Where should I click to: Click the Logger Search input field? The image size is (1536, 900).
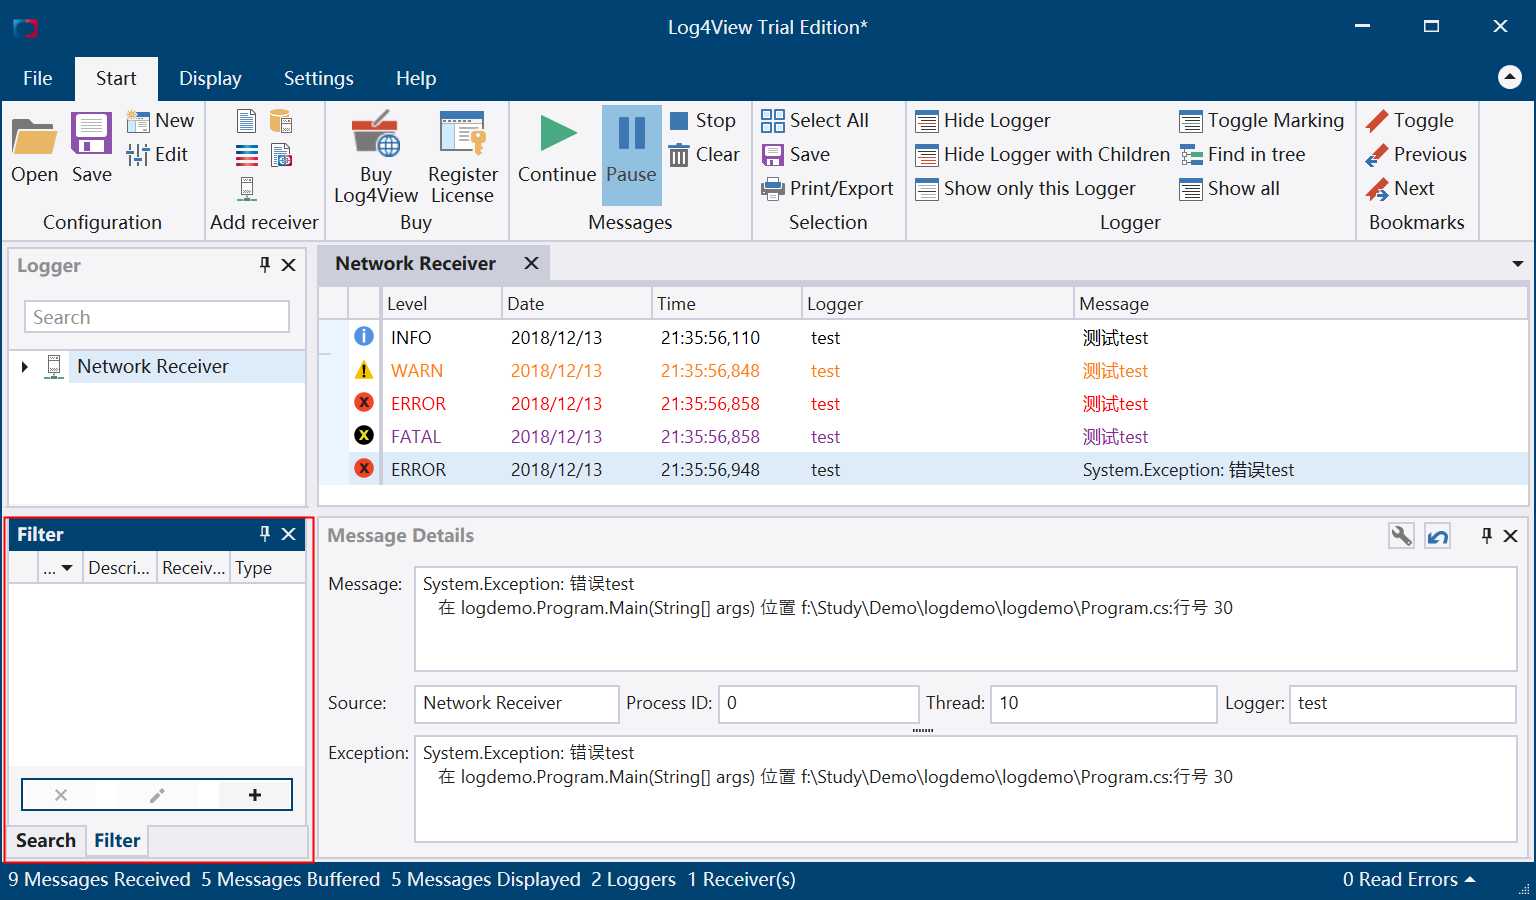pos(157,317)
